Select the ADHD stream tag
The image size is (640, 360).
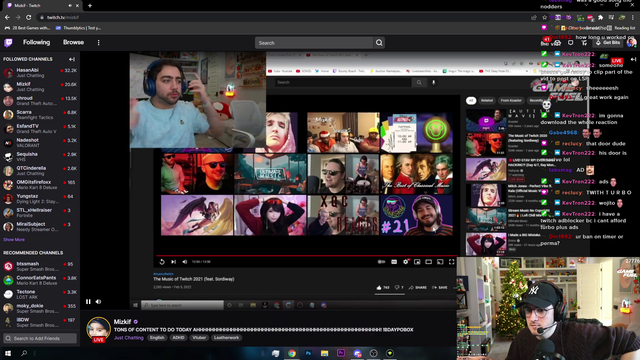pyautogui.click(x=178, y=338)
